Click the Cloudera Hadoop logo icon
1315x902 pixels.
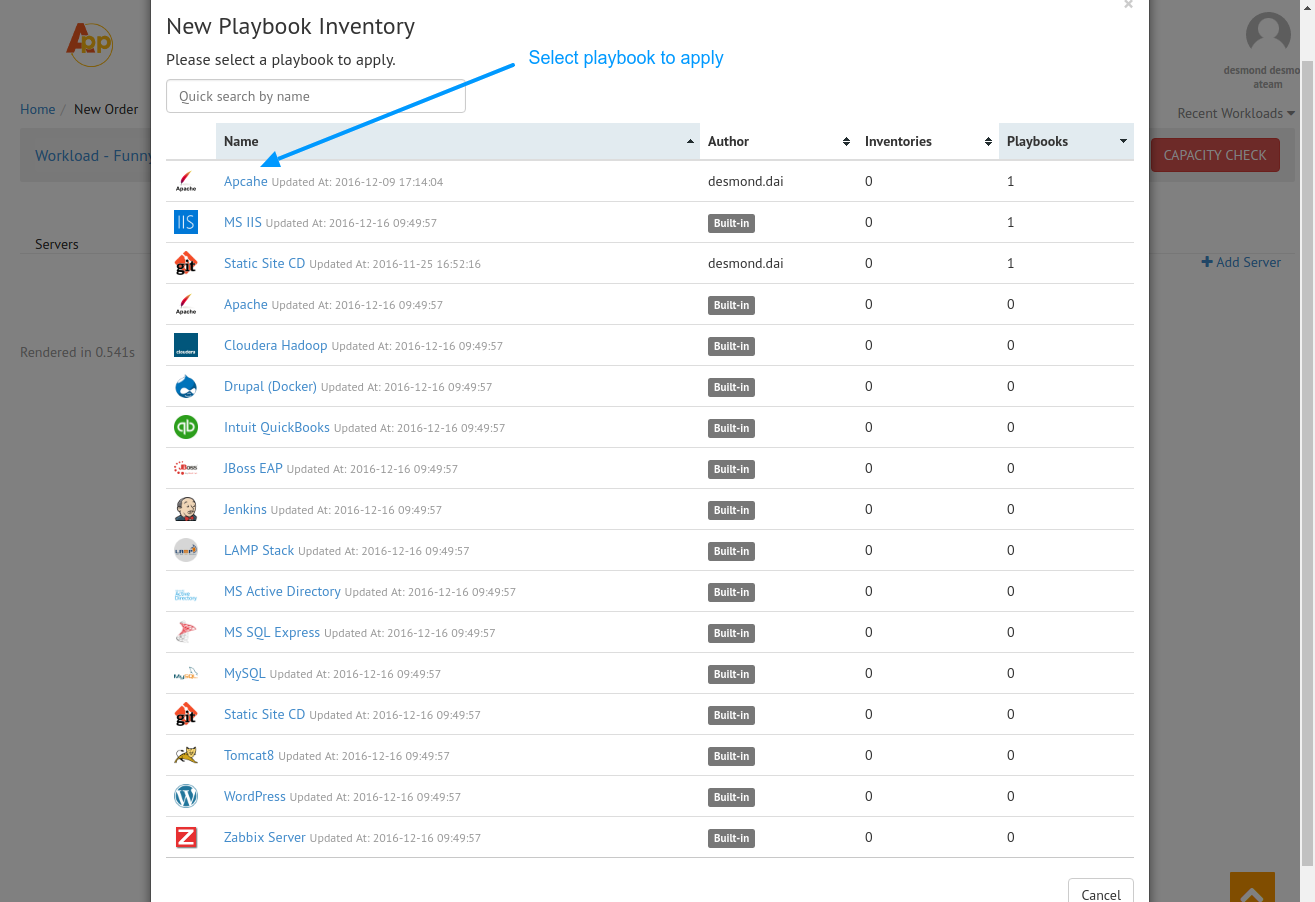[x=186, y=345]
